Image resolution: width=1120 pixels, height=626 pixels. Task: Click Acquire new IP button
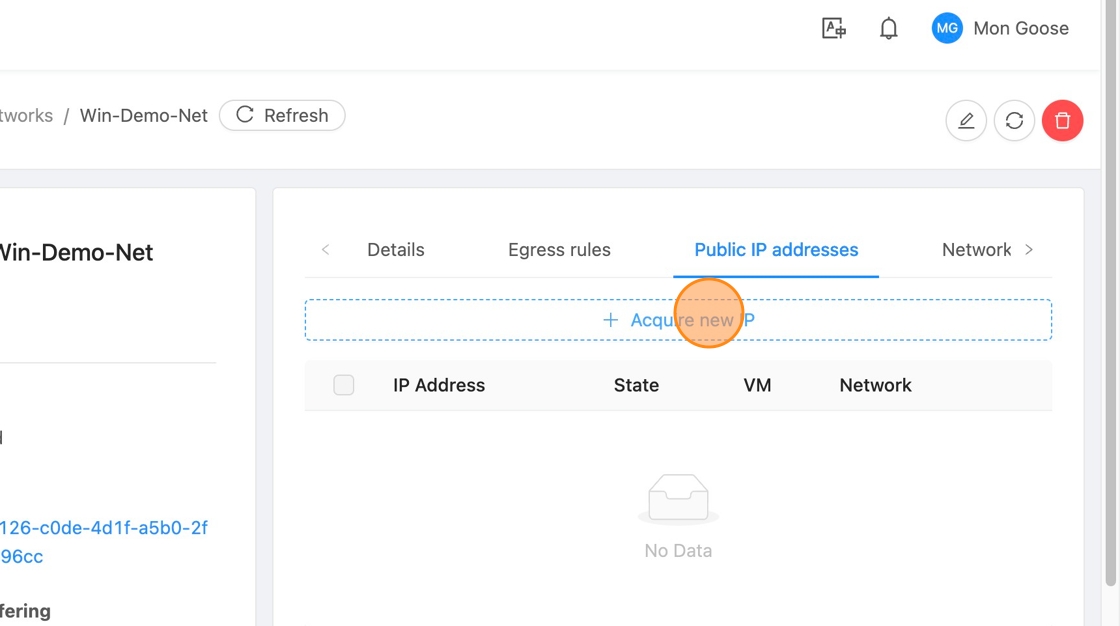[678, 320]
